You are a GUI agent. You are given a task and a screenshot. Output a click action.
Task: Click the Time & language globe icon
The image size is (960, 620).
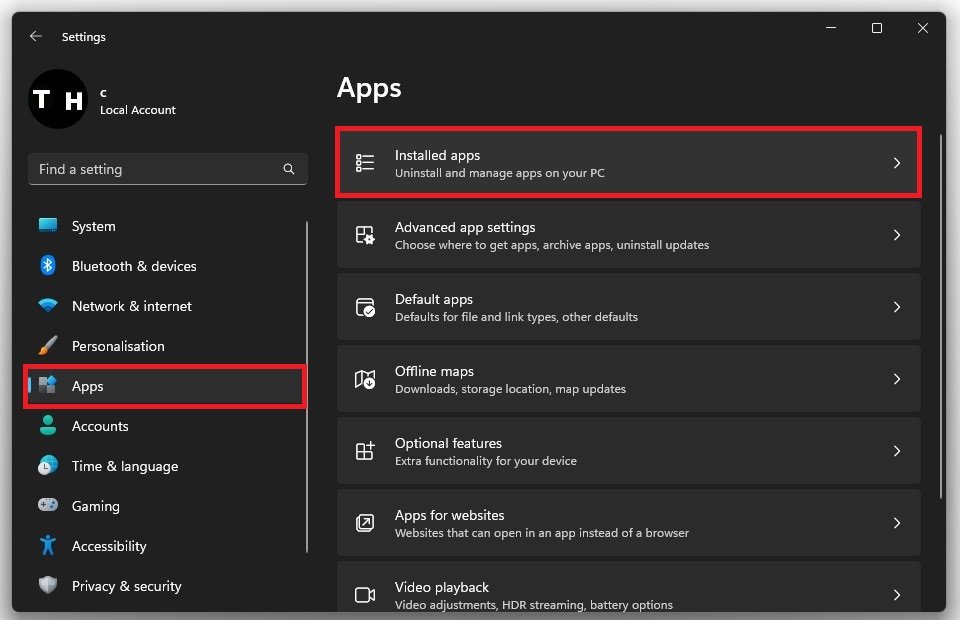pos(48,466)
